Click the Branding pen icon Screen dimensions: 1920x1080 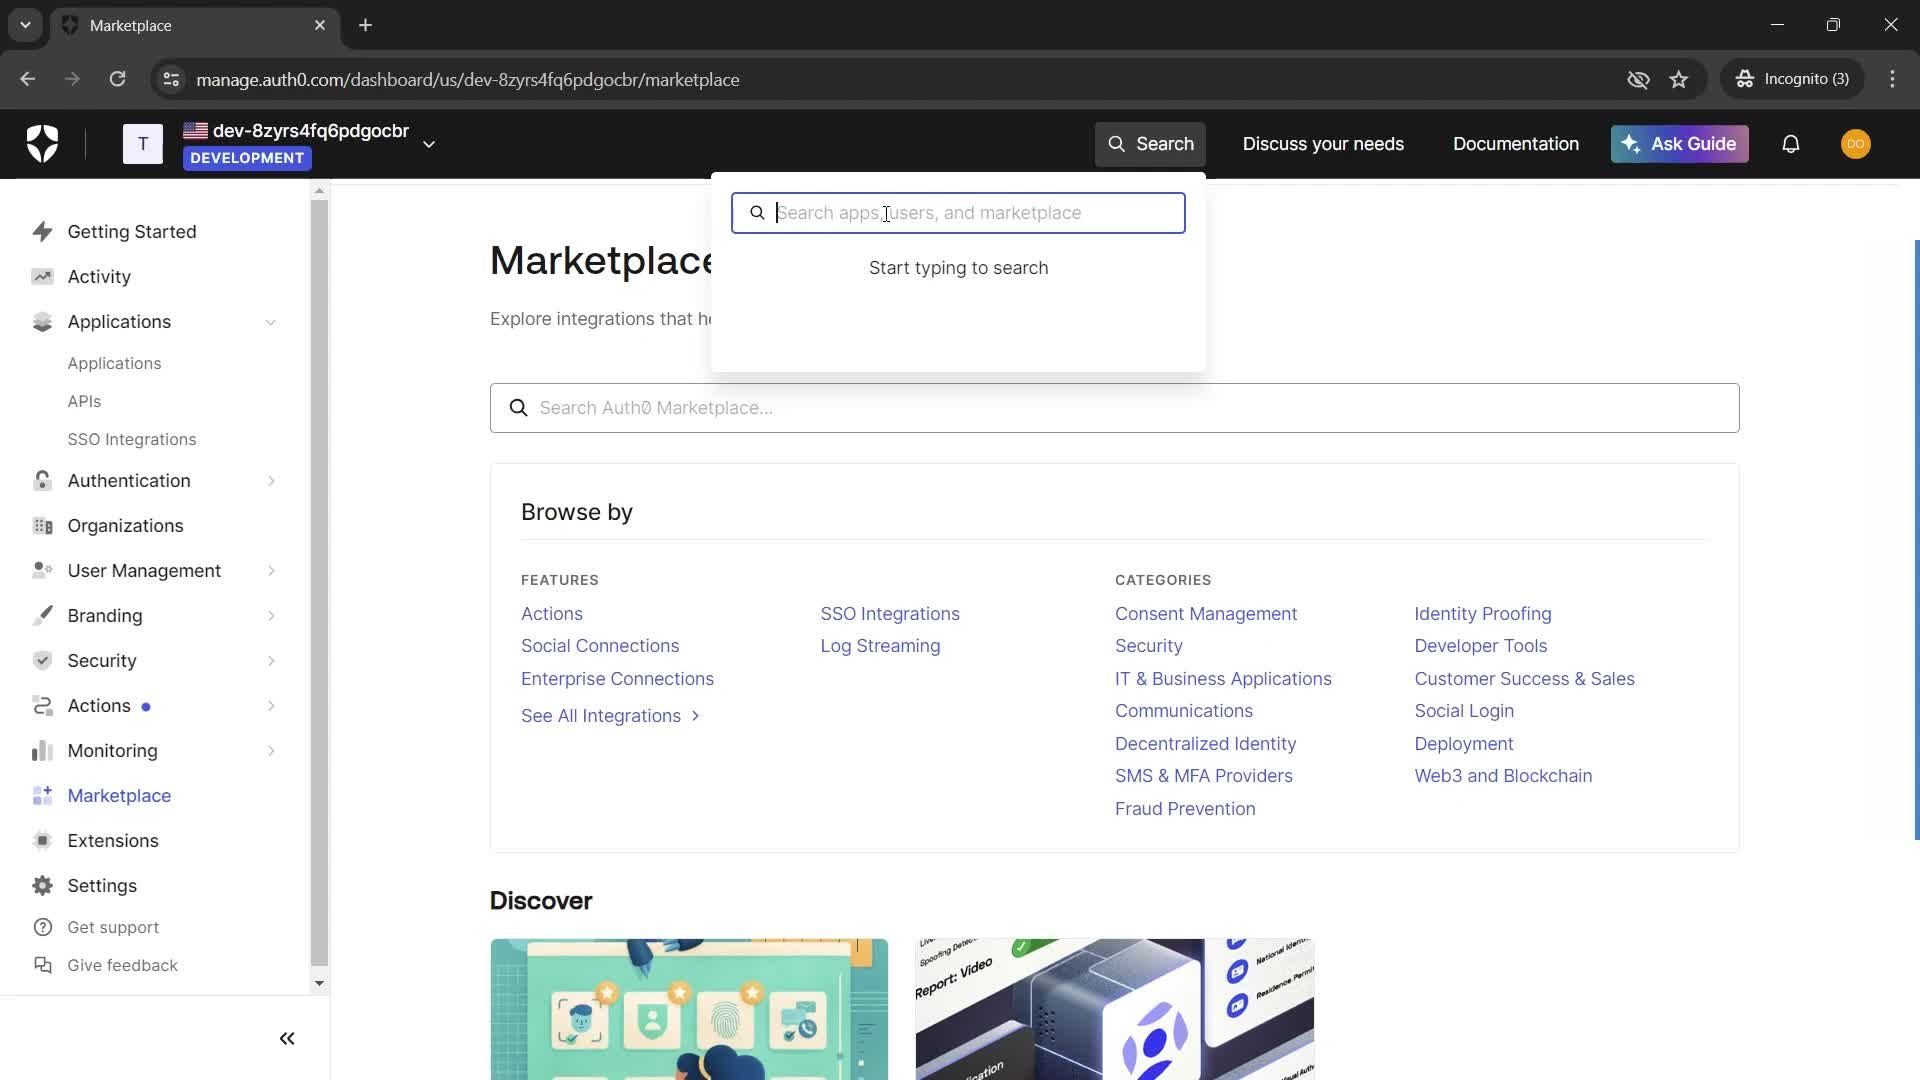coord(42,616)
